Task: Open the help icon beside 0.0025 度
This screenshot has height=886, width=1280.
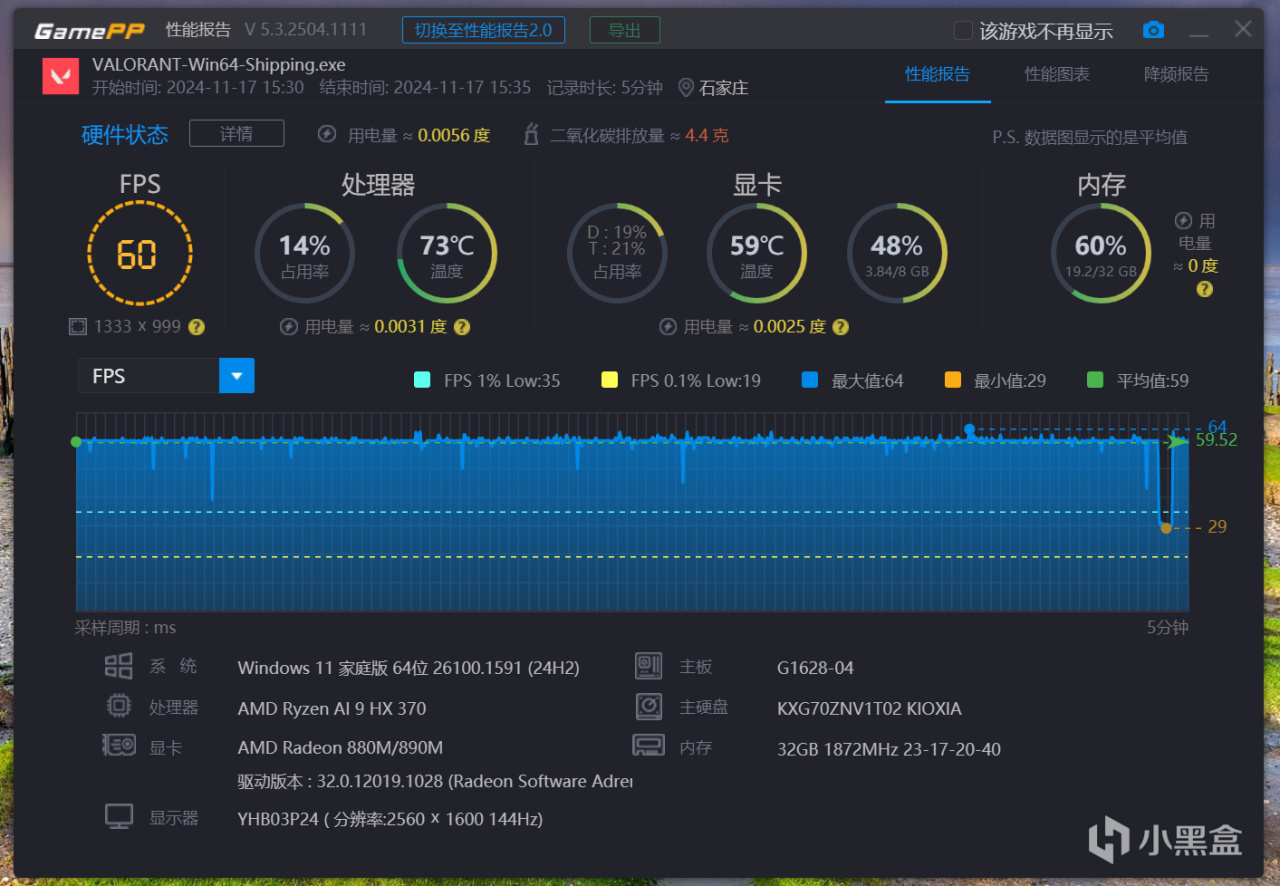Action: [x=841, y=326]
